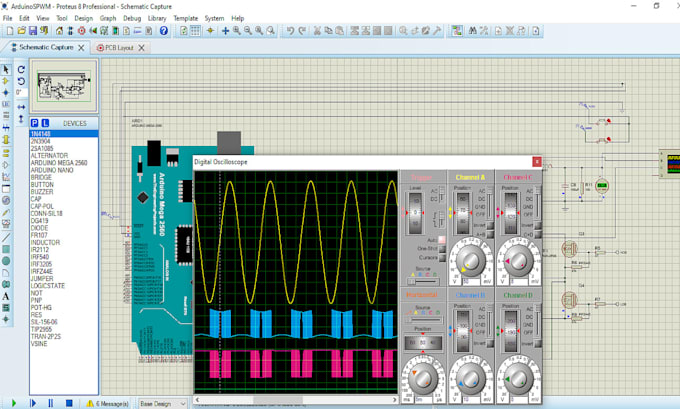Image resolution: width=680 pixels, height=409 pixels.
Task: Stop the simulation with square button
Action: coord(69,403)
